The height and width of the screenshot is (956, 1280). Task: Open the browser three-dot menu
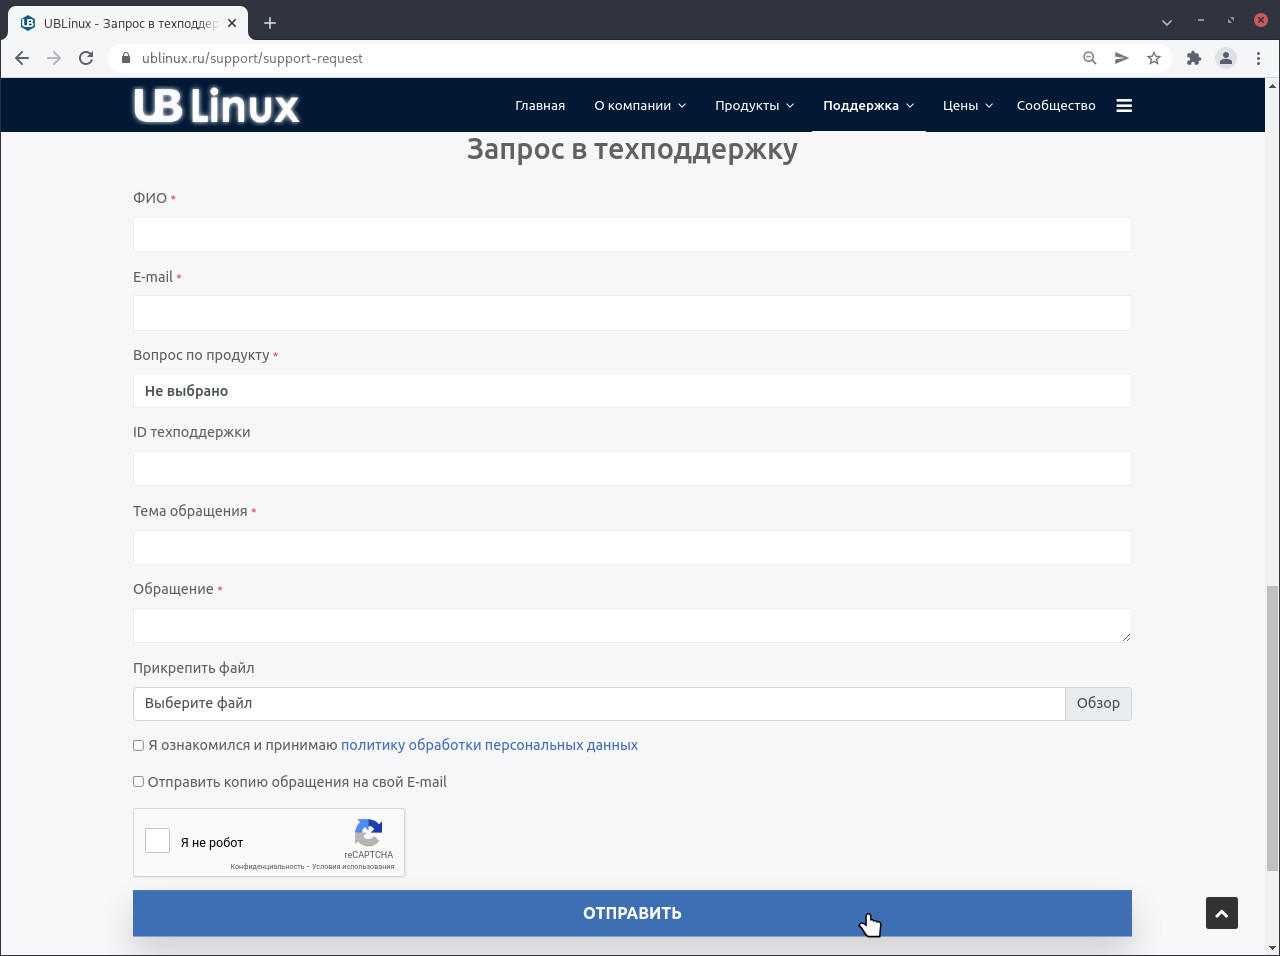tap(1258, 58)
